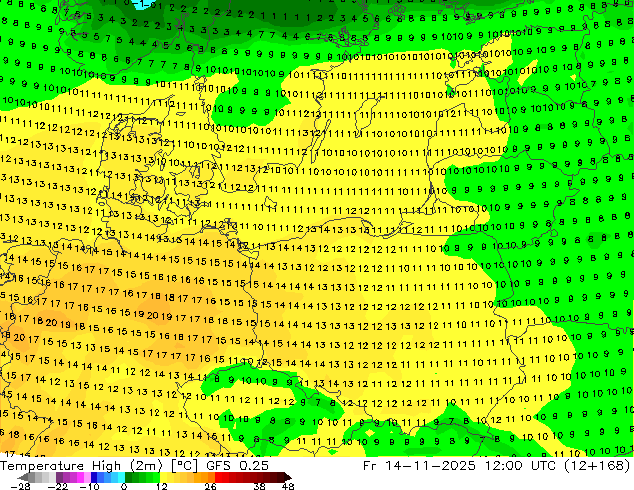
Task: Click the "38" legend label
Action: tap(259, 486)
